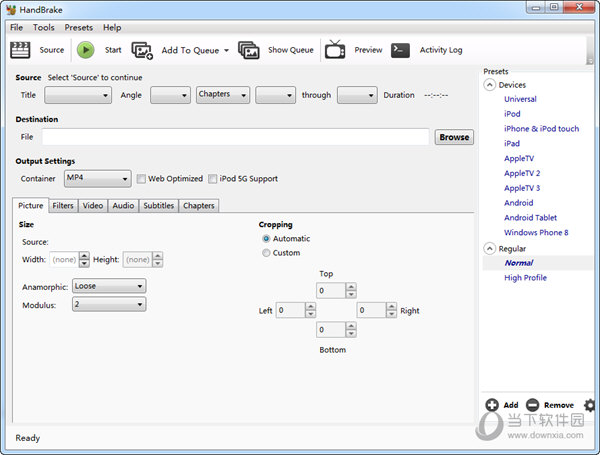The image size is (600, 455).
Task: Click the Remove preset minus icon
Action: 532,405
